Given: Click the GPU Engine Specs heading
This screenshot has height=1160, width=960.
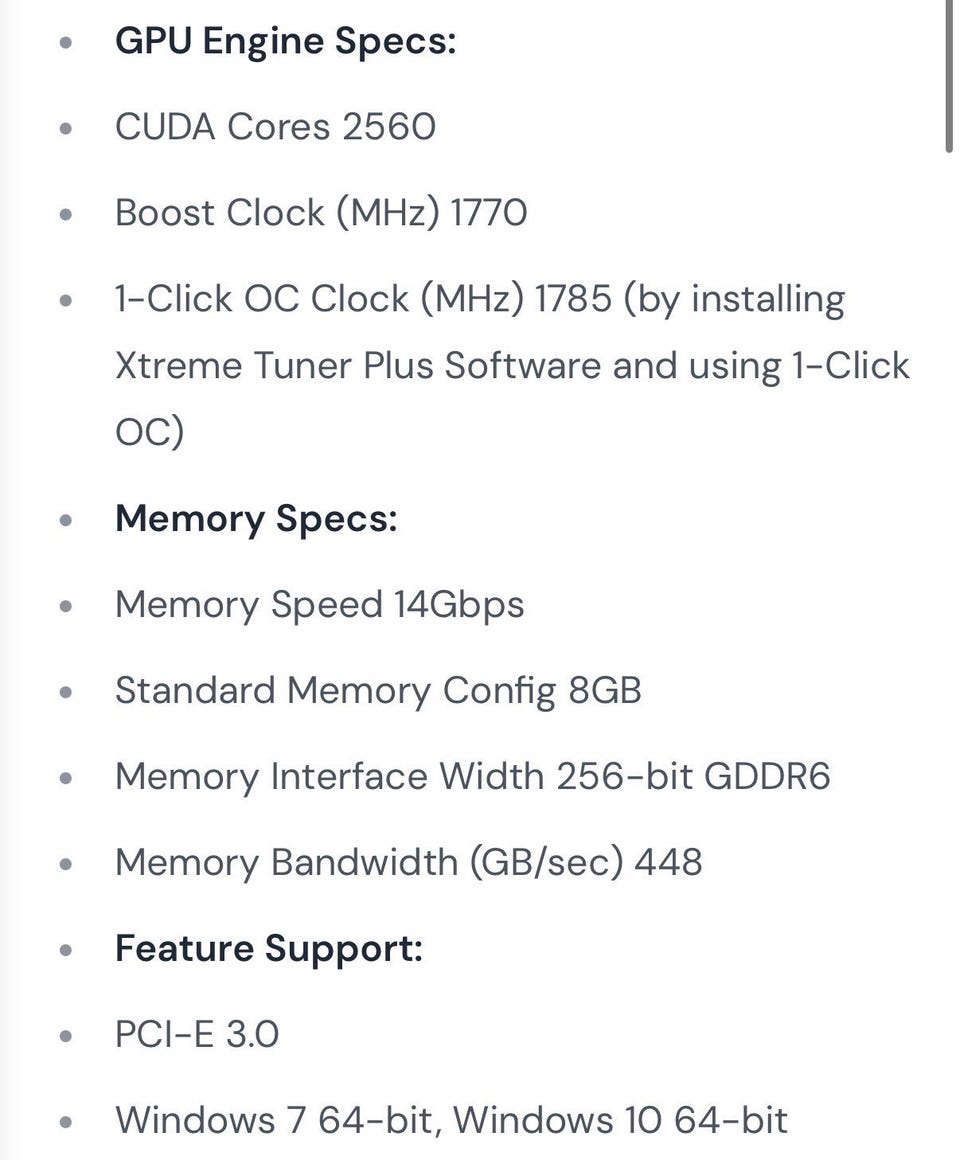Looking at the screenshot, I should click(x=285, y=42).
